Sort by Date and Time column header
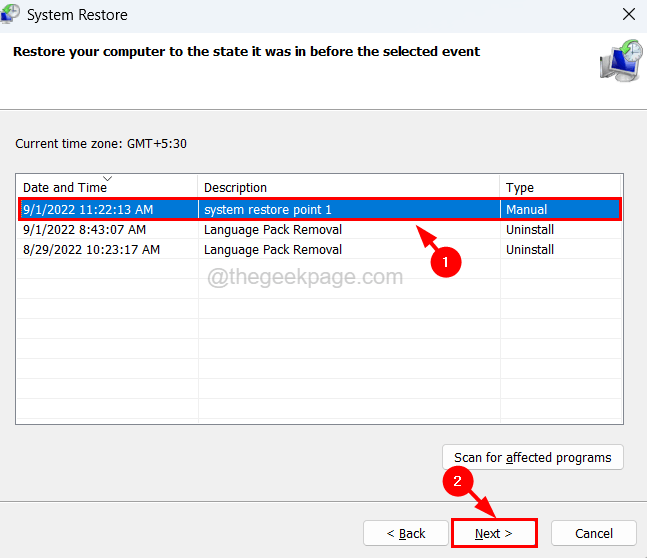Viewport: 647px width, 558px height. [x=62, y=187]
